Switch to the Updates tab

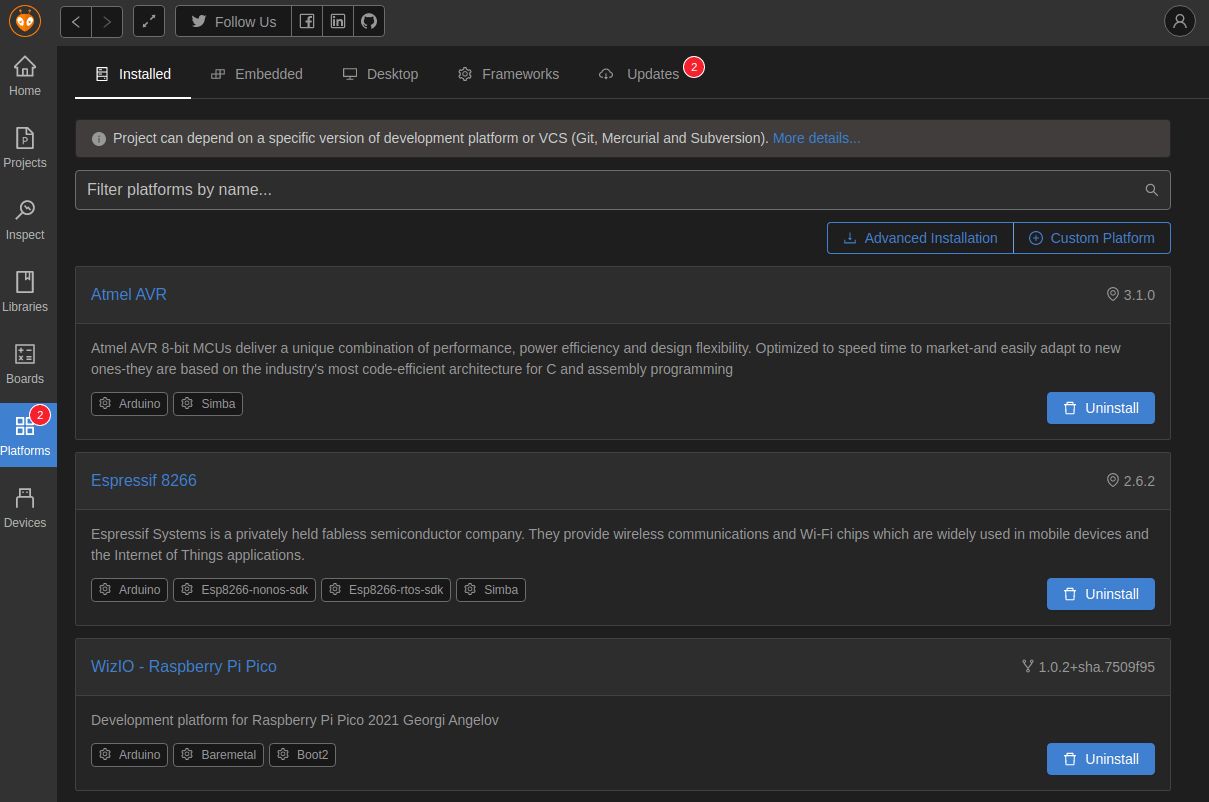(x=640, y=74)
